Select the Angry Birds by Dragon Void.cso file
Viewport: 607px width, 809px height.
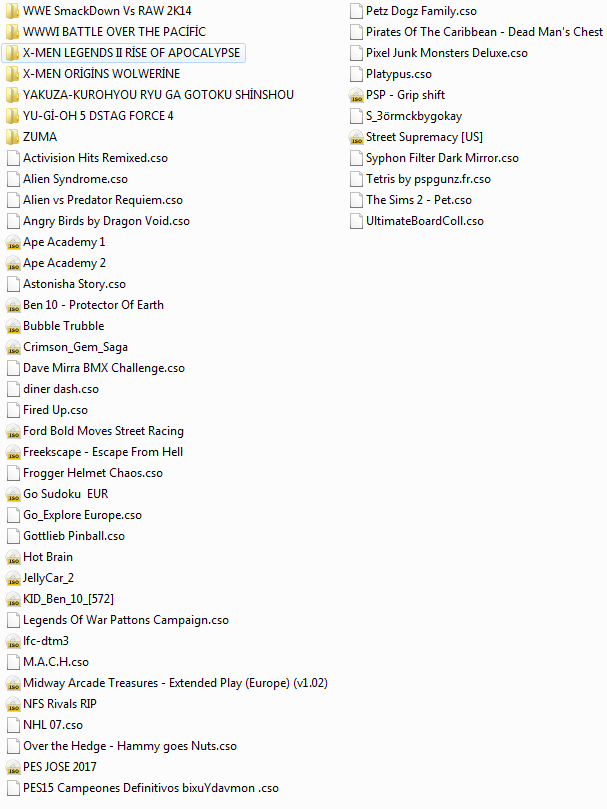[x=106, y=221]
